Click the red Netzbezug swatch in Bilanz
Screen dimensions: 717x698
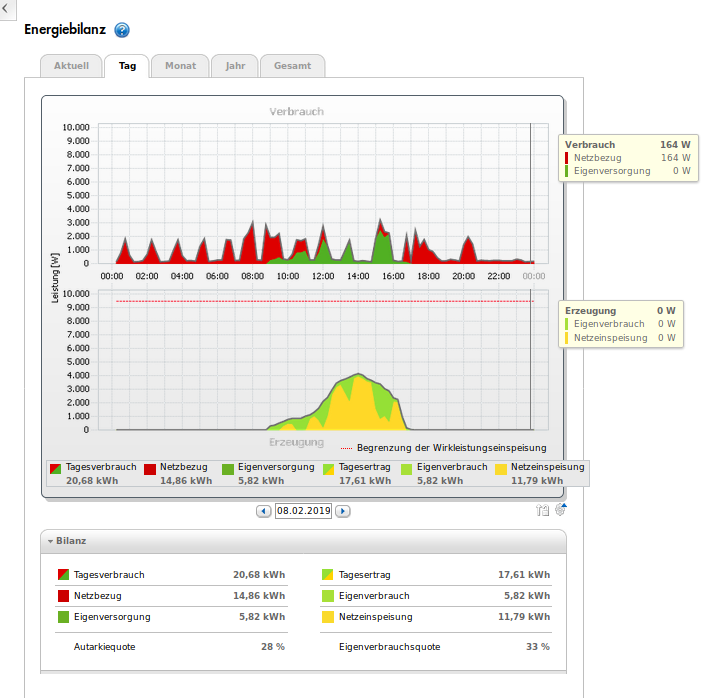(x=63, y=597)
